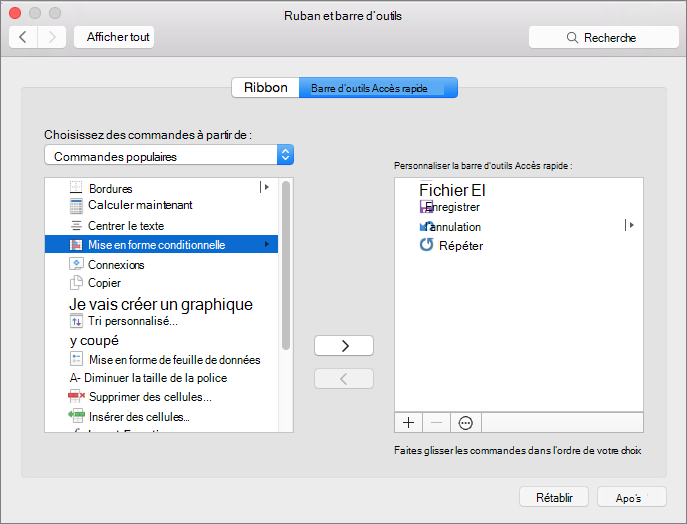
Task: Click the Insérer des cellules icon
Action: tap(77, 414)
